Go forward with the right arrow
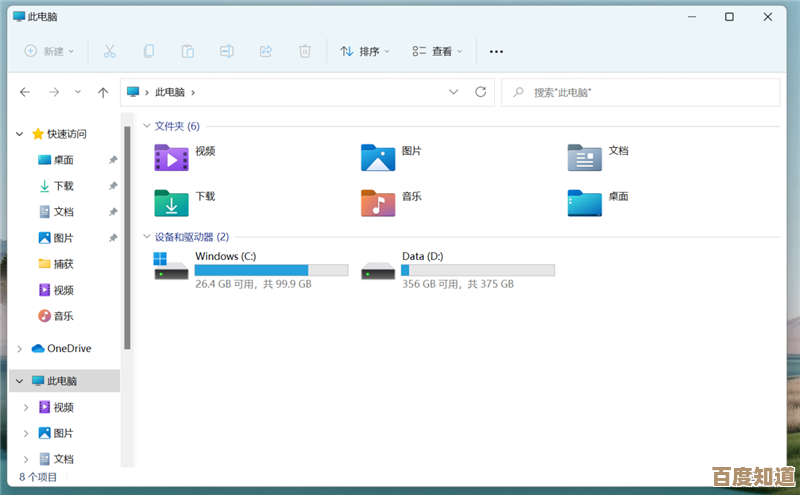This screenshot has height=495, width=800. (54, 92)
